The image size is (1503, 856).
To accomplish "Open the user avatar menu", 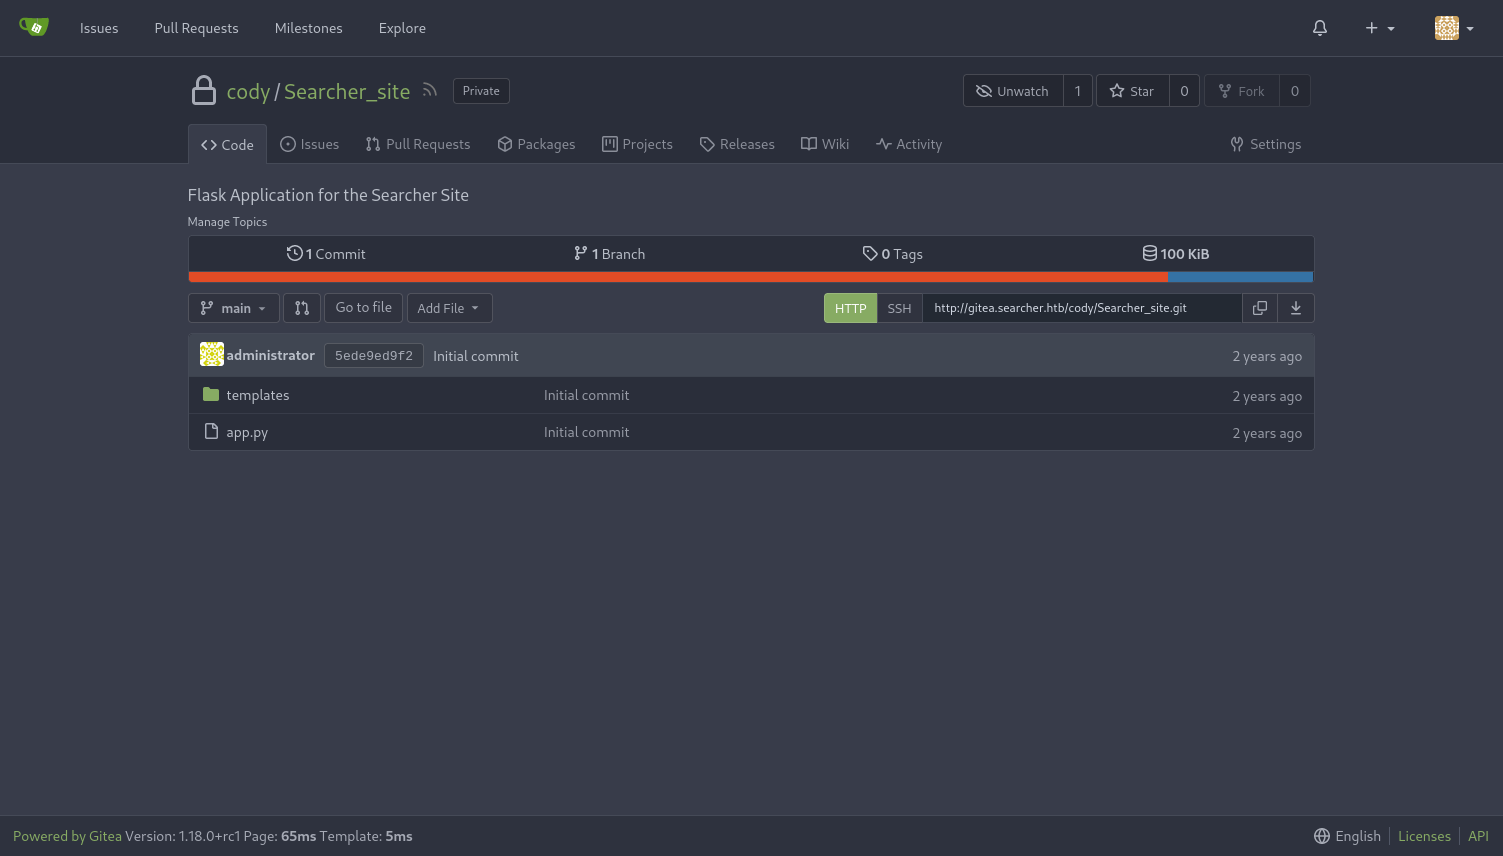I will coord(1454,28).
